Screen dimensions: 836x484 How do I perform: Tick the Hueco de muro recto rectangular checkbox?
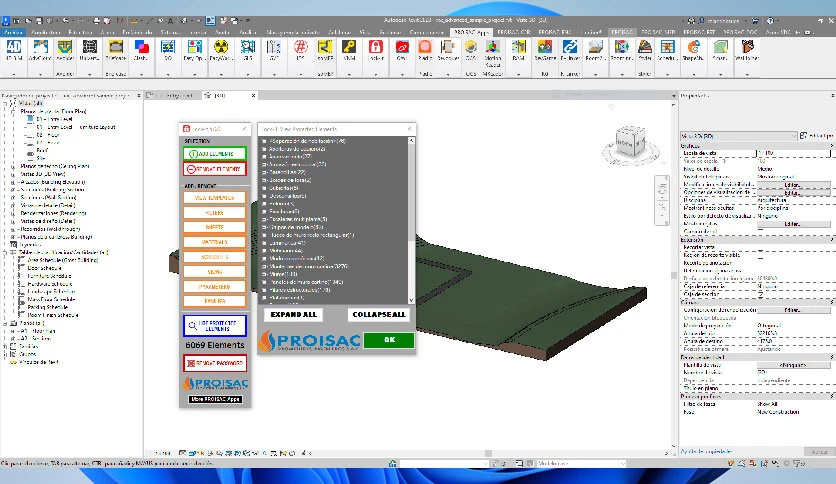point(264,235)
